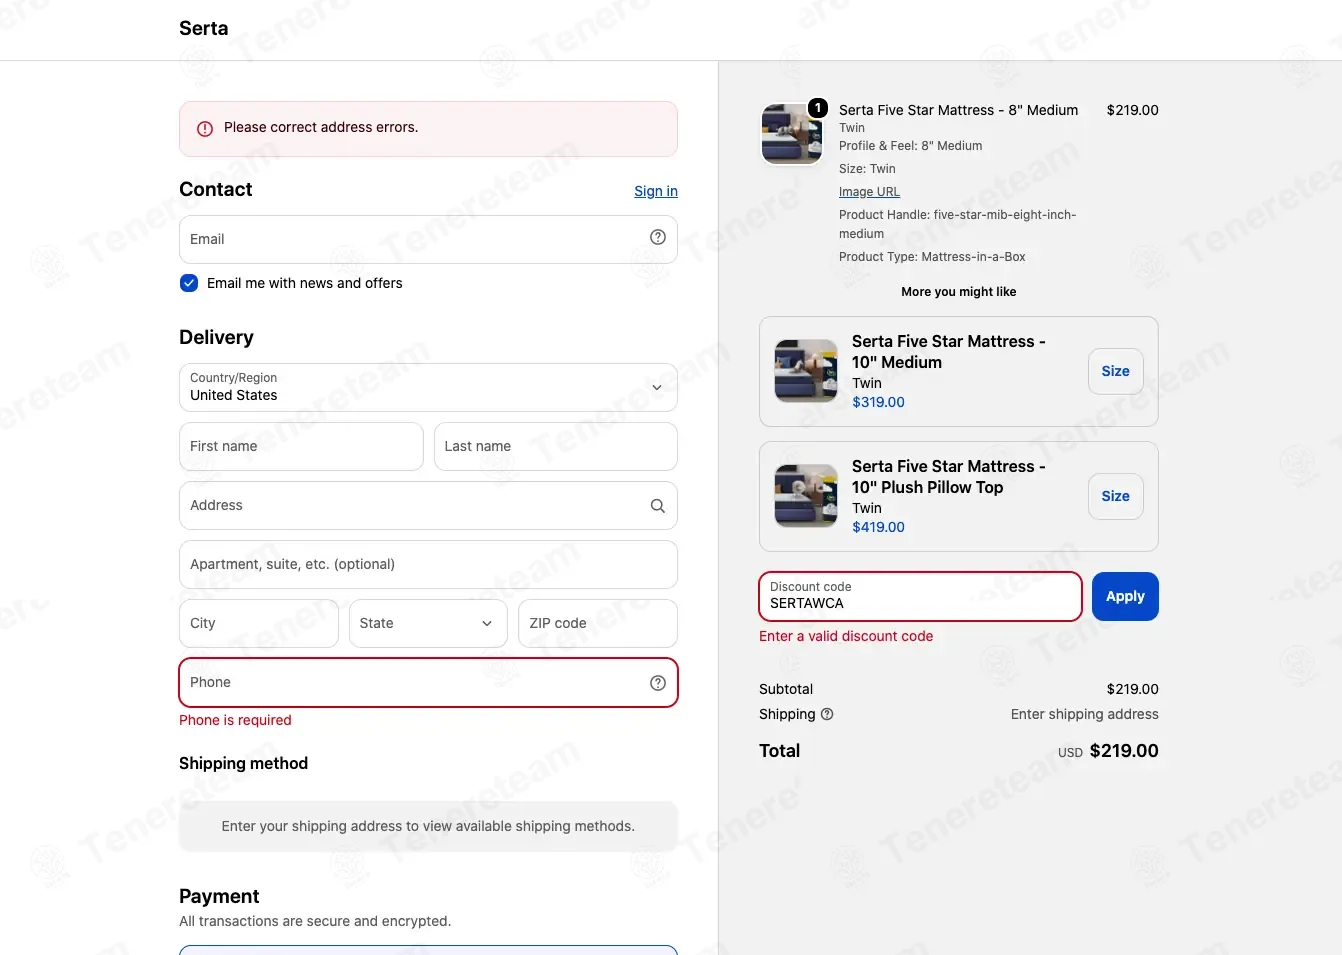This screenshot has width=1342, height=955.
Task: Click "Enter a valid discount code" message
Action: [846, 636]
